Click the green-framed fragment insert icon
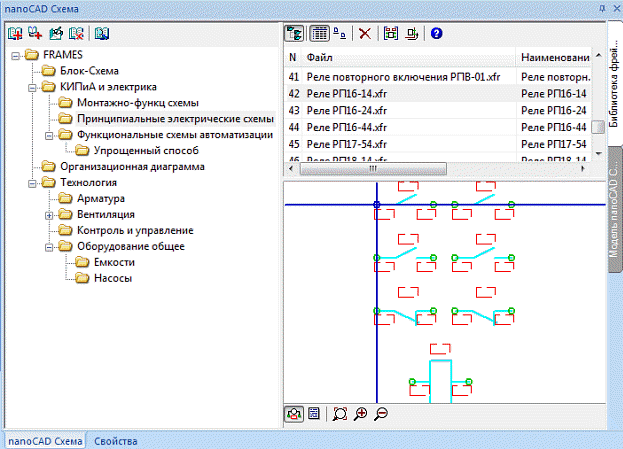The image size is (623, 449). tap(391, 33)
